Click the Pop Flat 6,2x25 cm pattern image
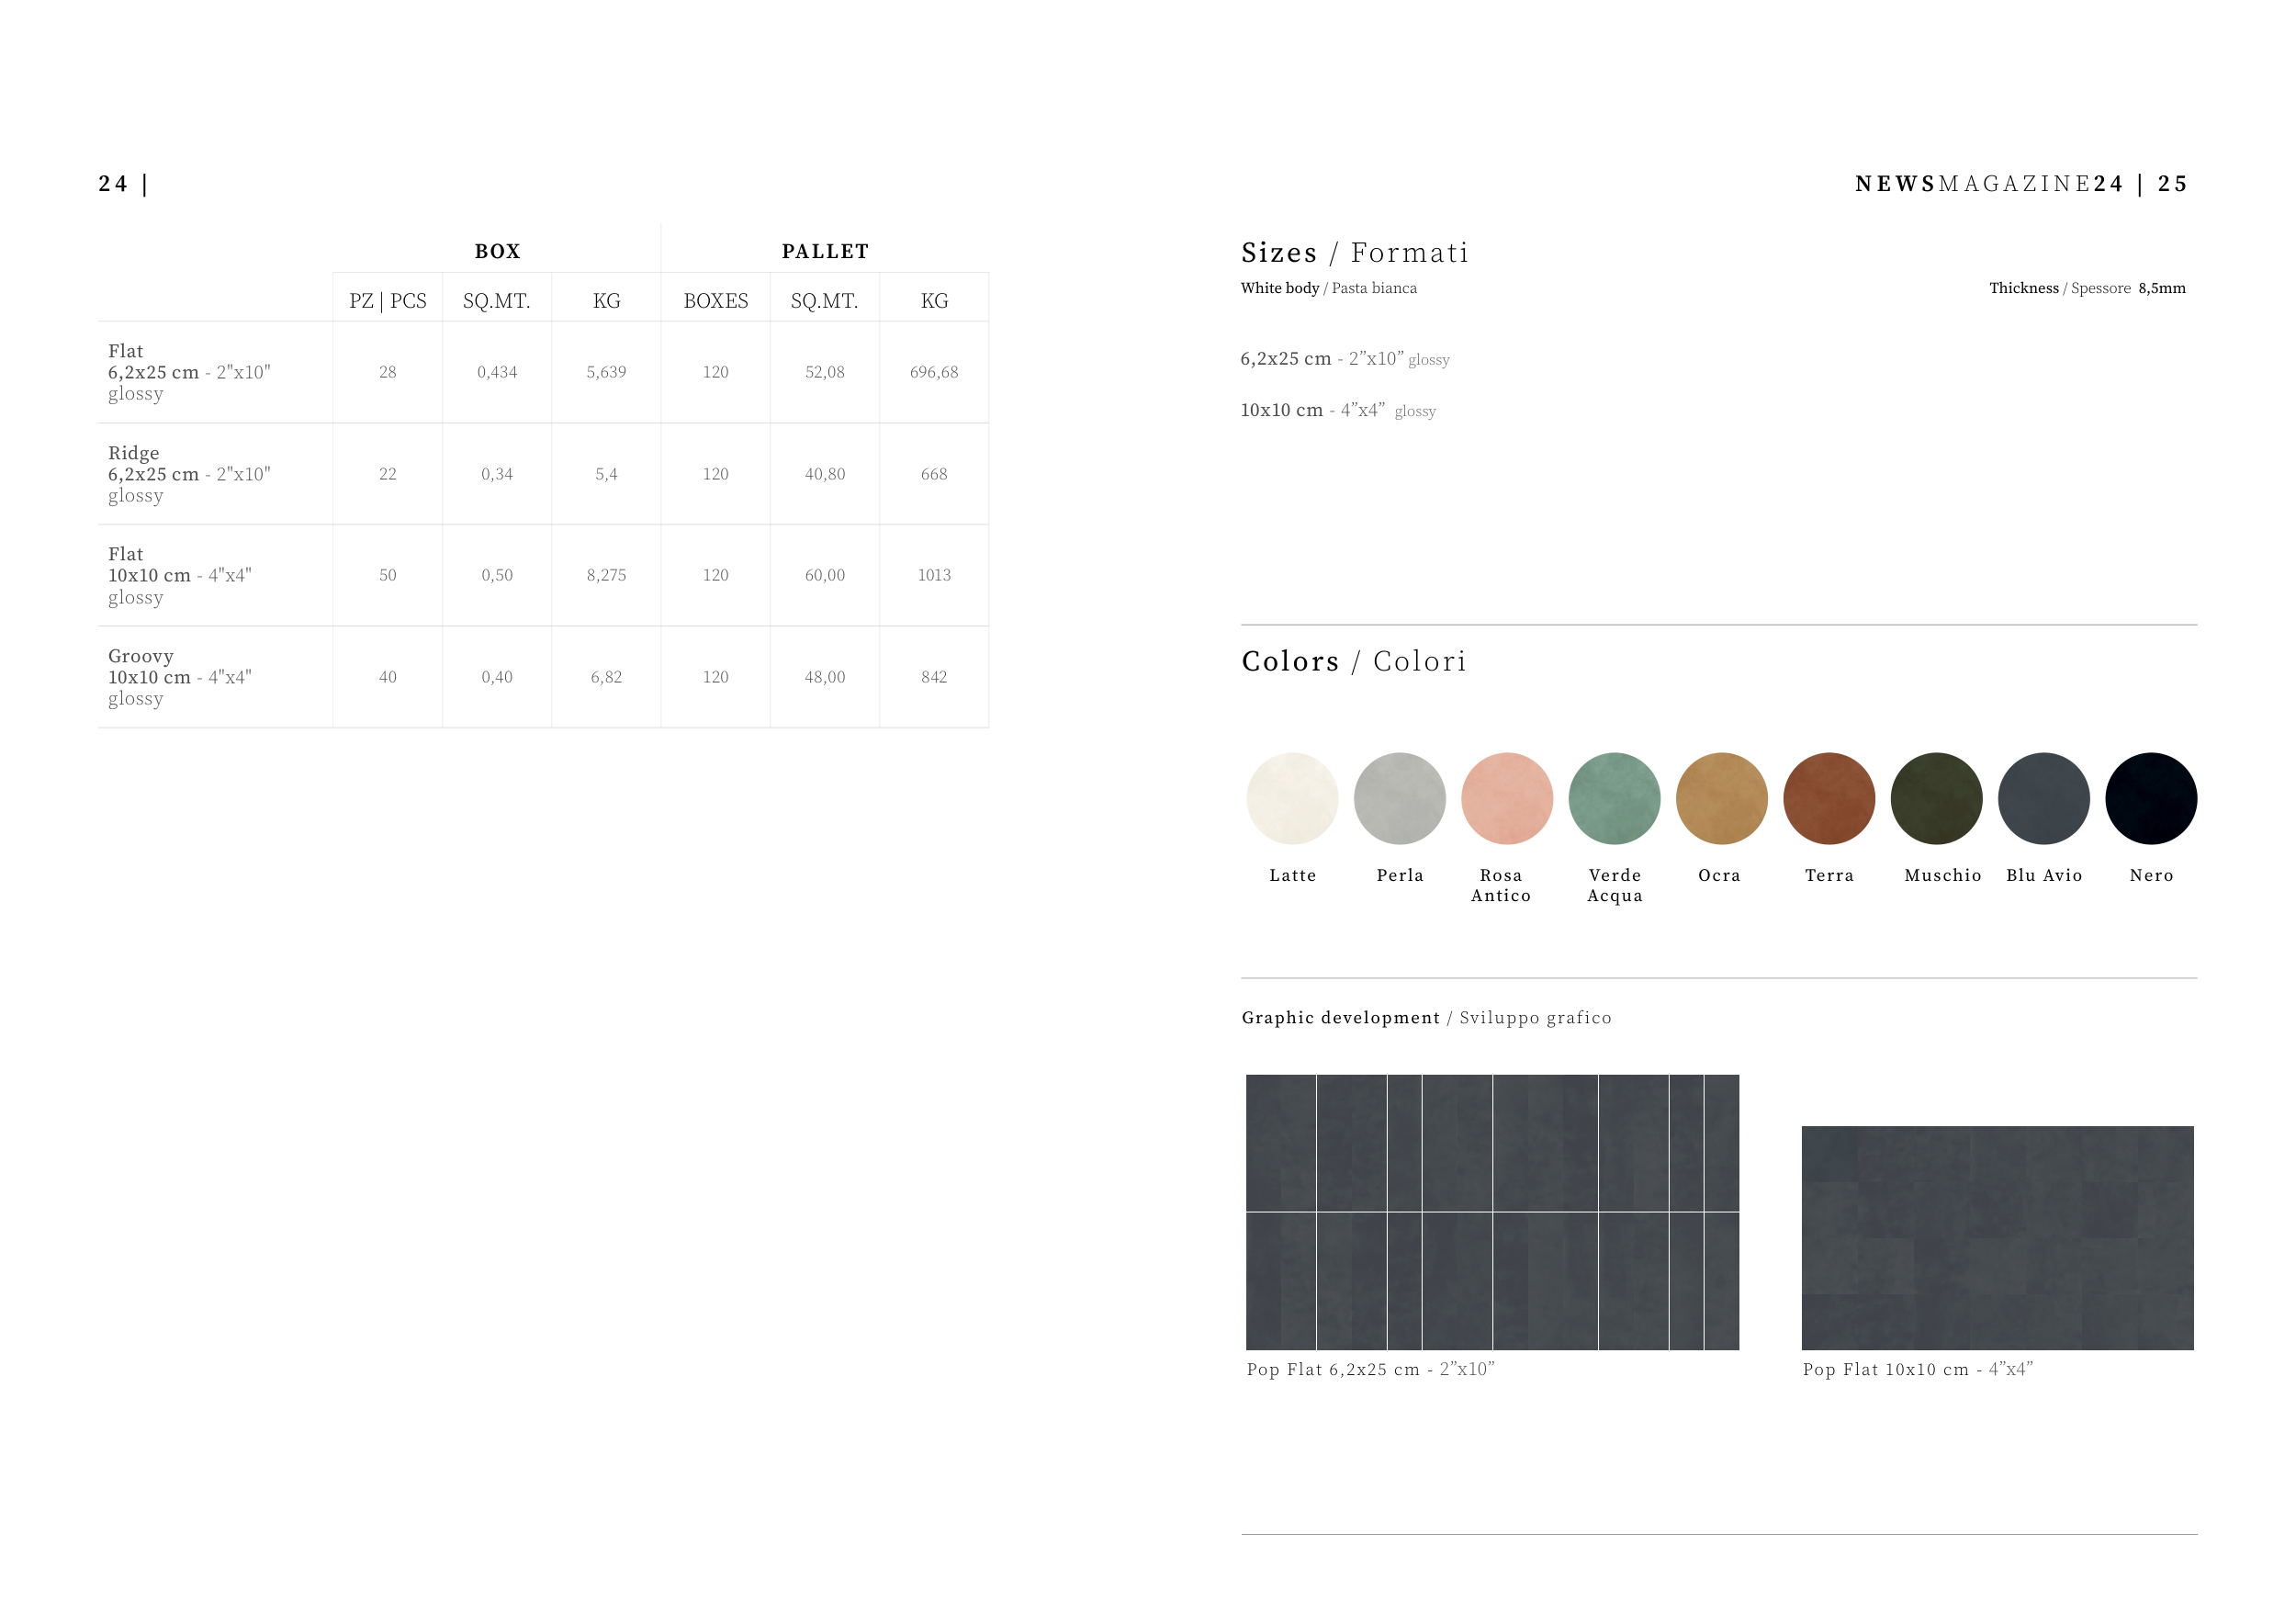Image resolution: width=2296 pixels, height=1624 pixels. tap(1492, 1212)
